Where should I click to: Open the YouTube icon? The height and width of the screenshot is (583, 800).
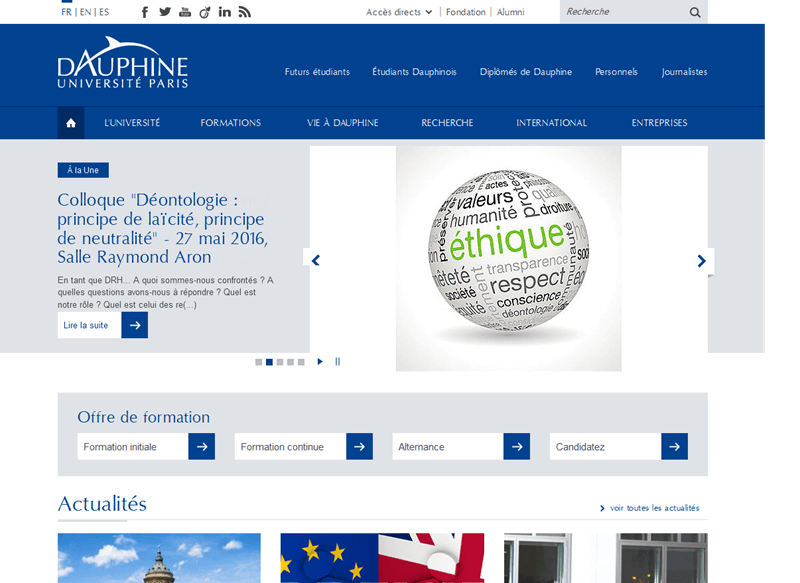185,12
